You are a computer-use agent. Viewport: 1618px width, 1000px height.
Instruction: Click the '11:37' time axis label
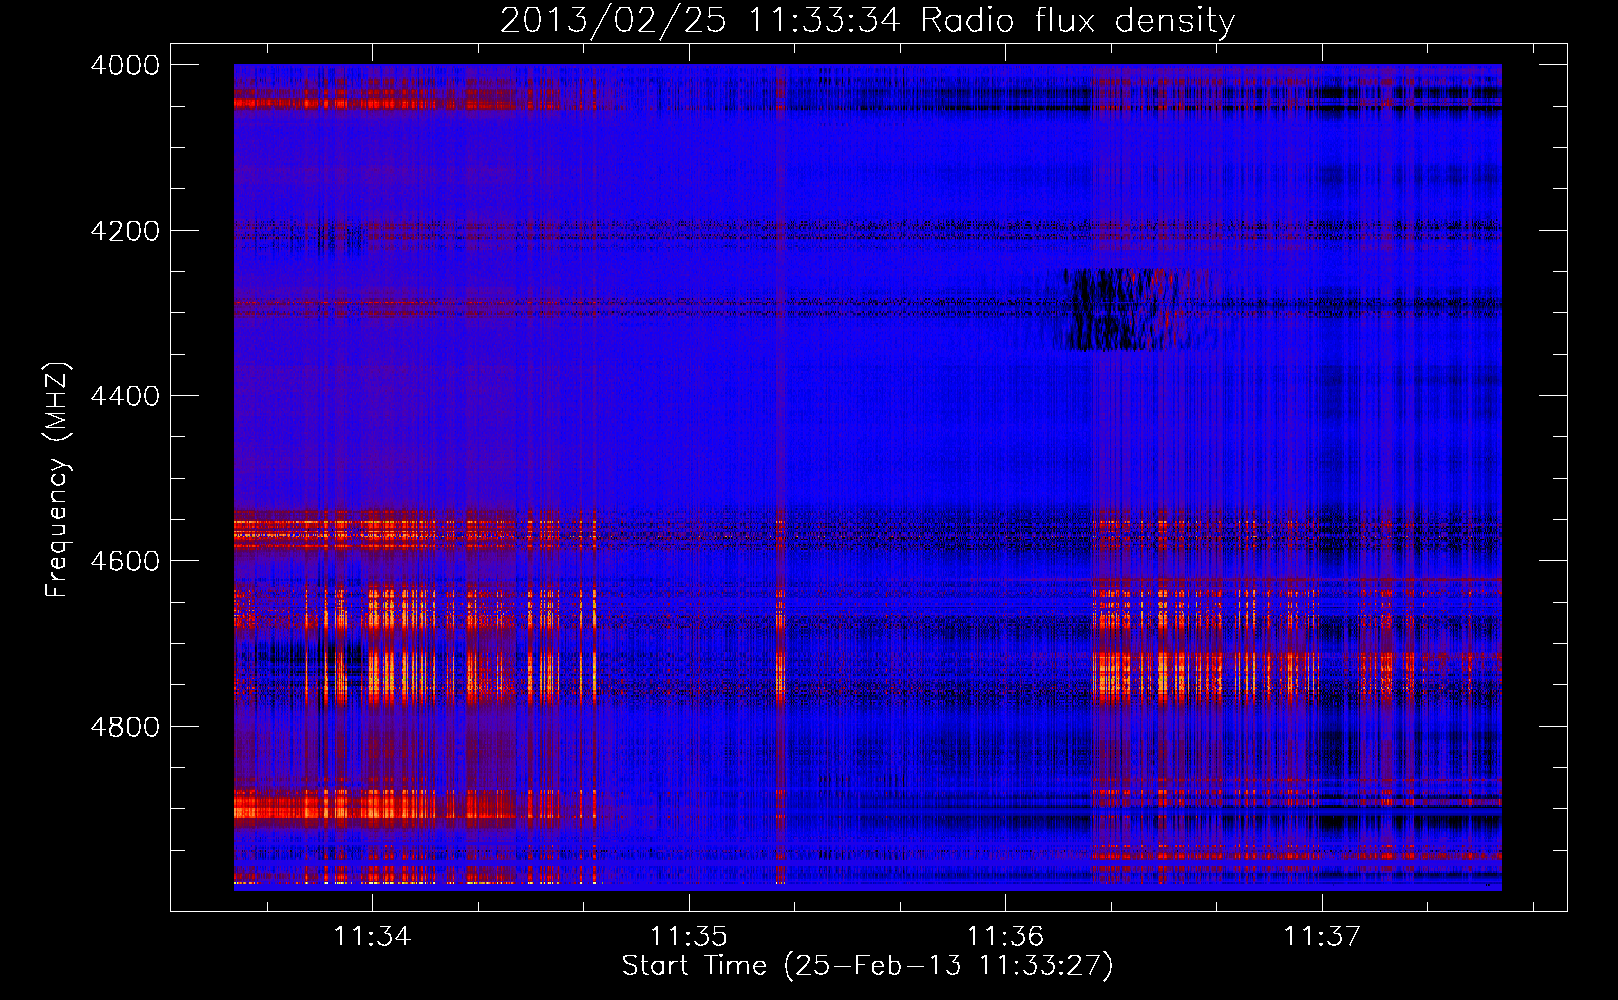click(x=1322, y=937)
